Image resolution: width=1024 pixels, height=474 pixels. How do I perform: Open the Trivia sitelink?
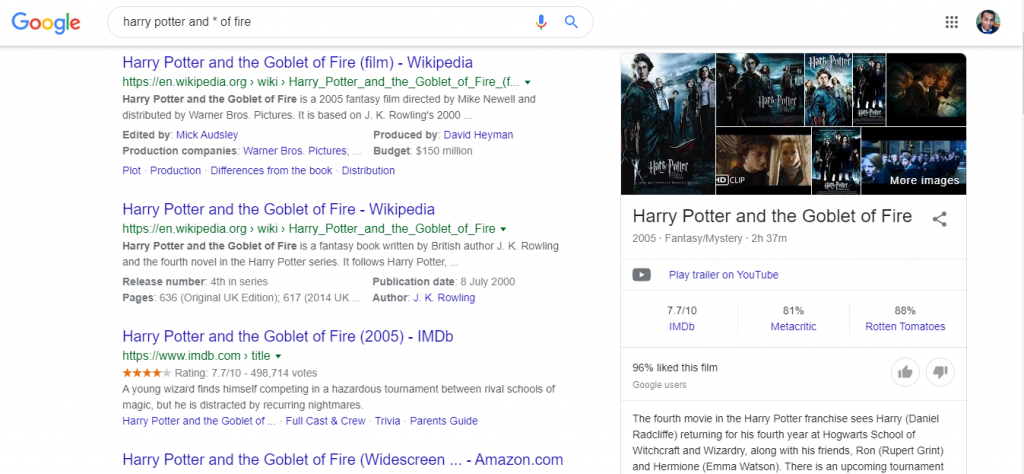point(387,421)
